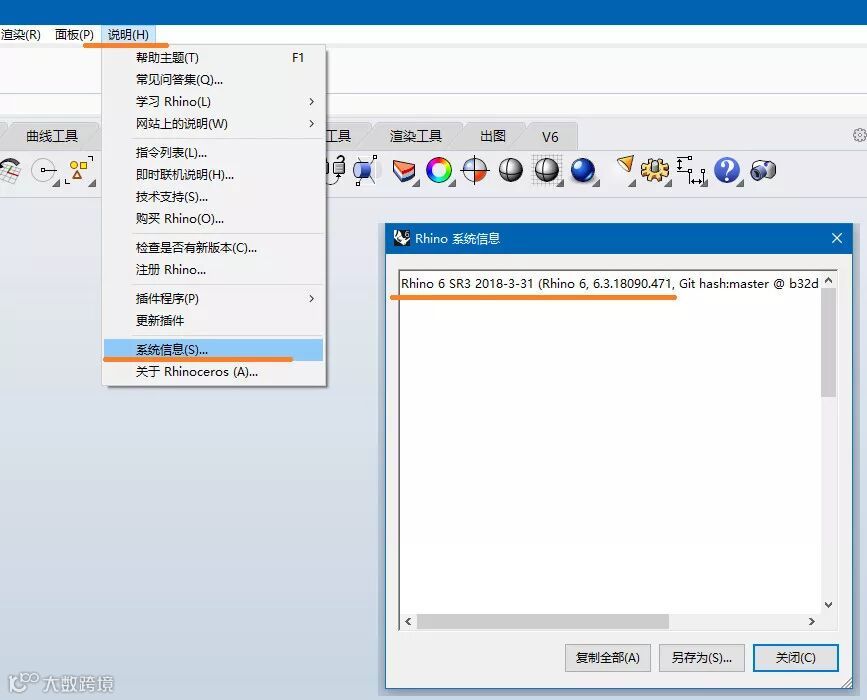
Task: Click the Rhino 6 SR3 version text line
Action: (609, 284)
